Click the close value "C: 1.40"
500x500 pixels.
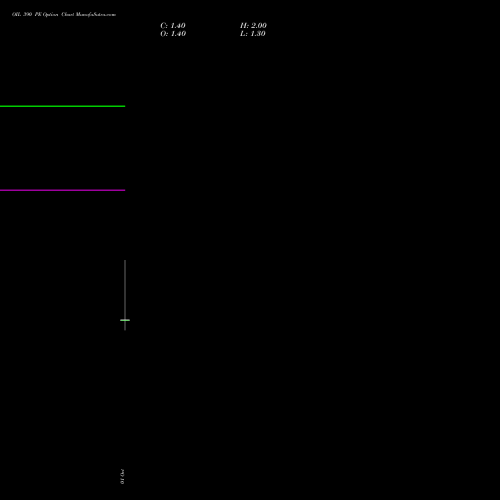(173, 26)
